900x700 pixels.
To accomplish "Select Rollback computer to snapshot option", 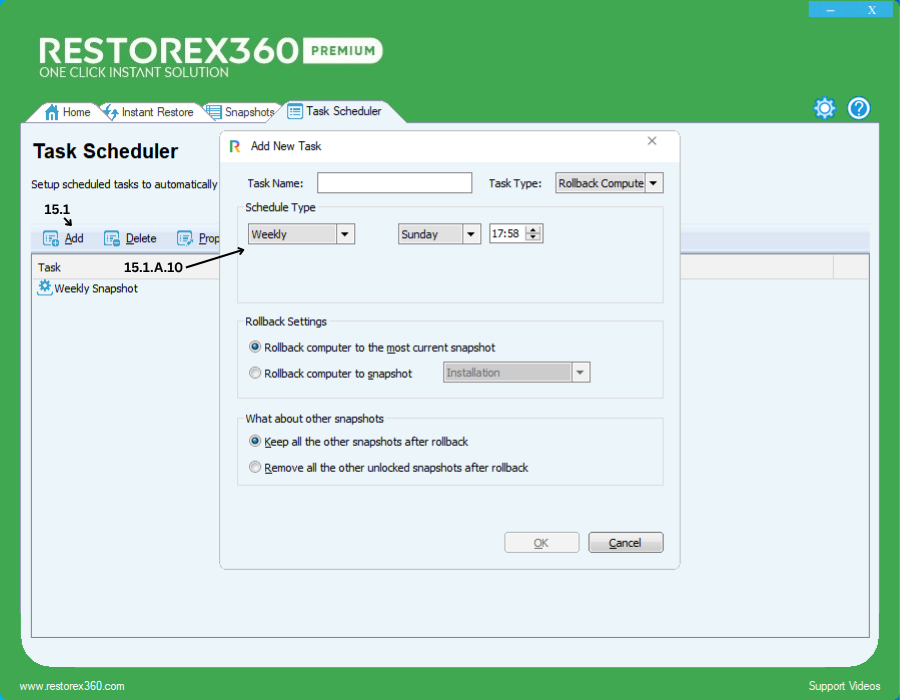I will point(256,373).
